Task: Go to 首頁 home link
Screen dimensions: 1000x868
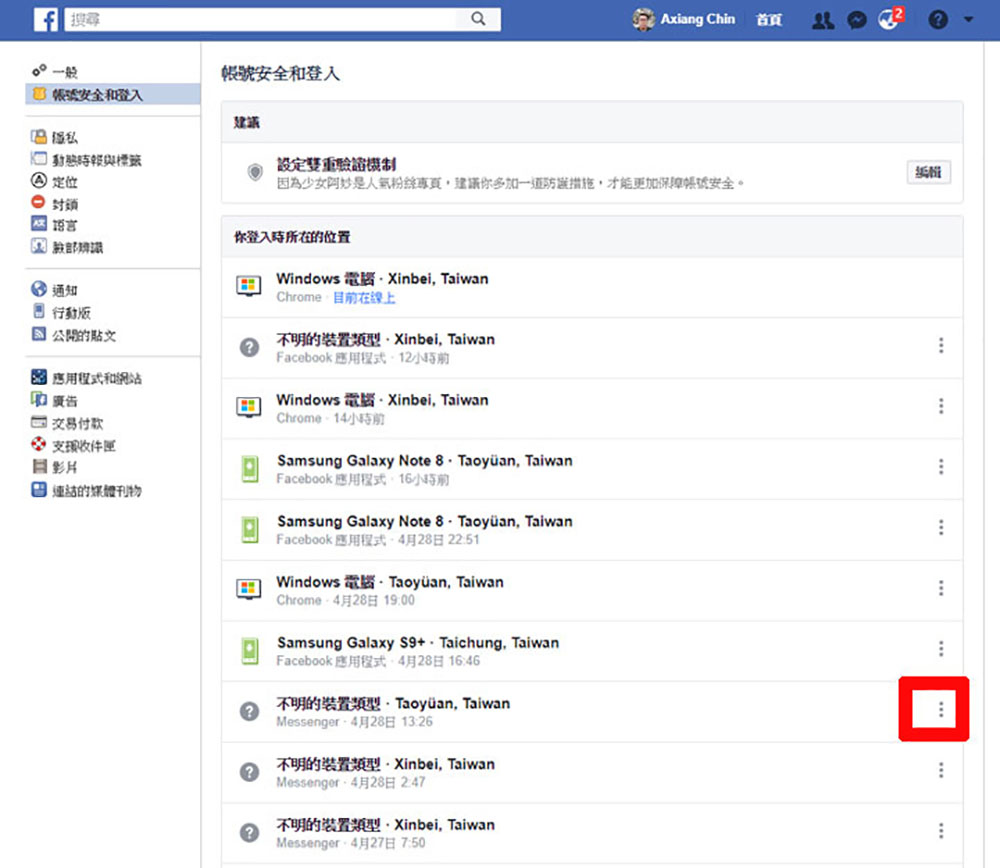Action: pyautogui.click(x=768, y=19)
